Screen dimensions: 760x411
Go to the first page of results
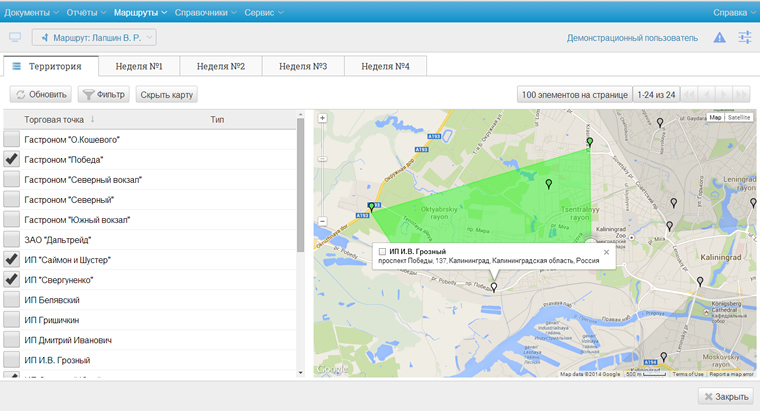point(689,95)
